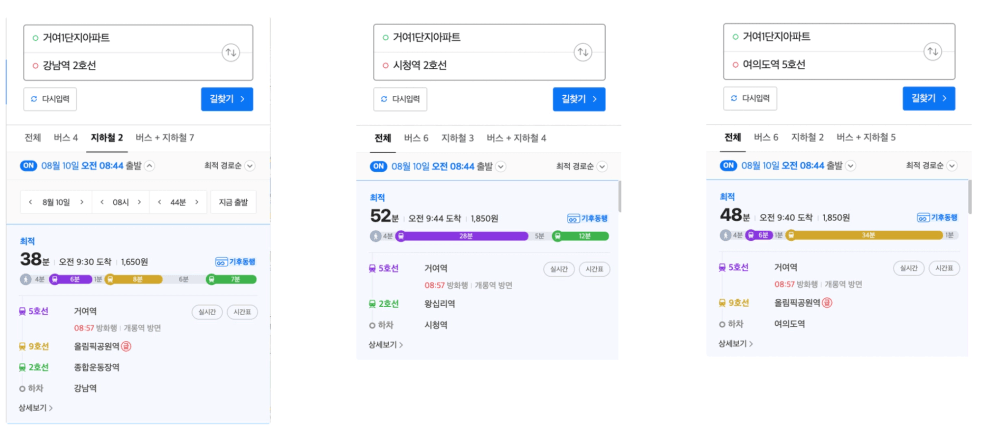The image size is (986, 441).
Task: Swap origin and destination for 여의도역 route
Action: point(933,52)
